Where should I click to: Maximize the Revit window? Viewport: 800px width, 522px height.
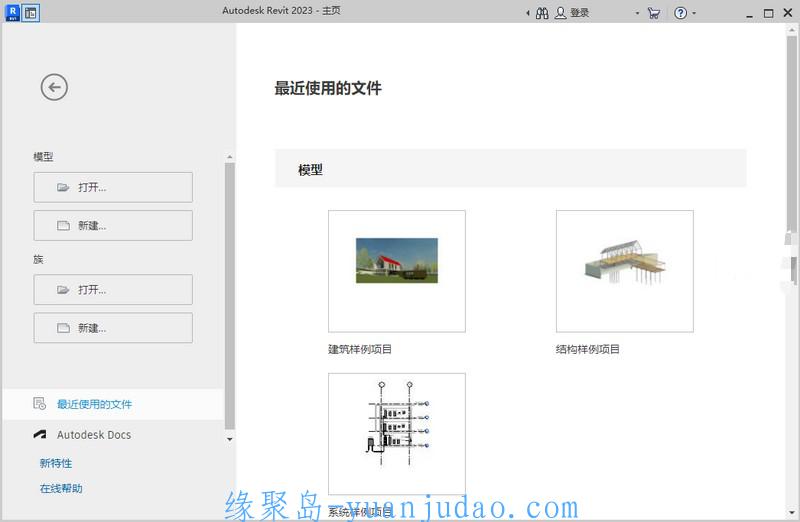(768, 13)
